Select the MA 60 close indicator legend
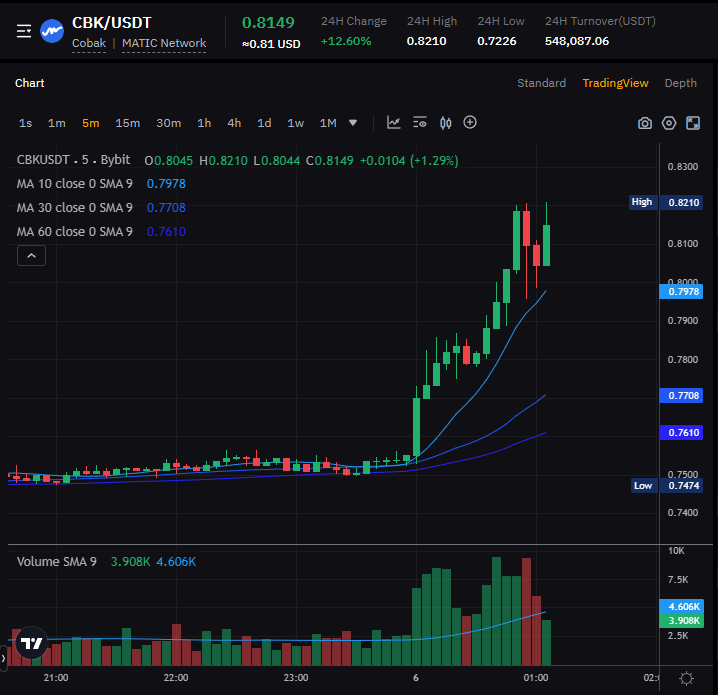 (x=75, y=231)
